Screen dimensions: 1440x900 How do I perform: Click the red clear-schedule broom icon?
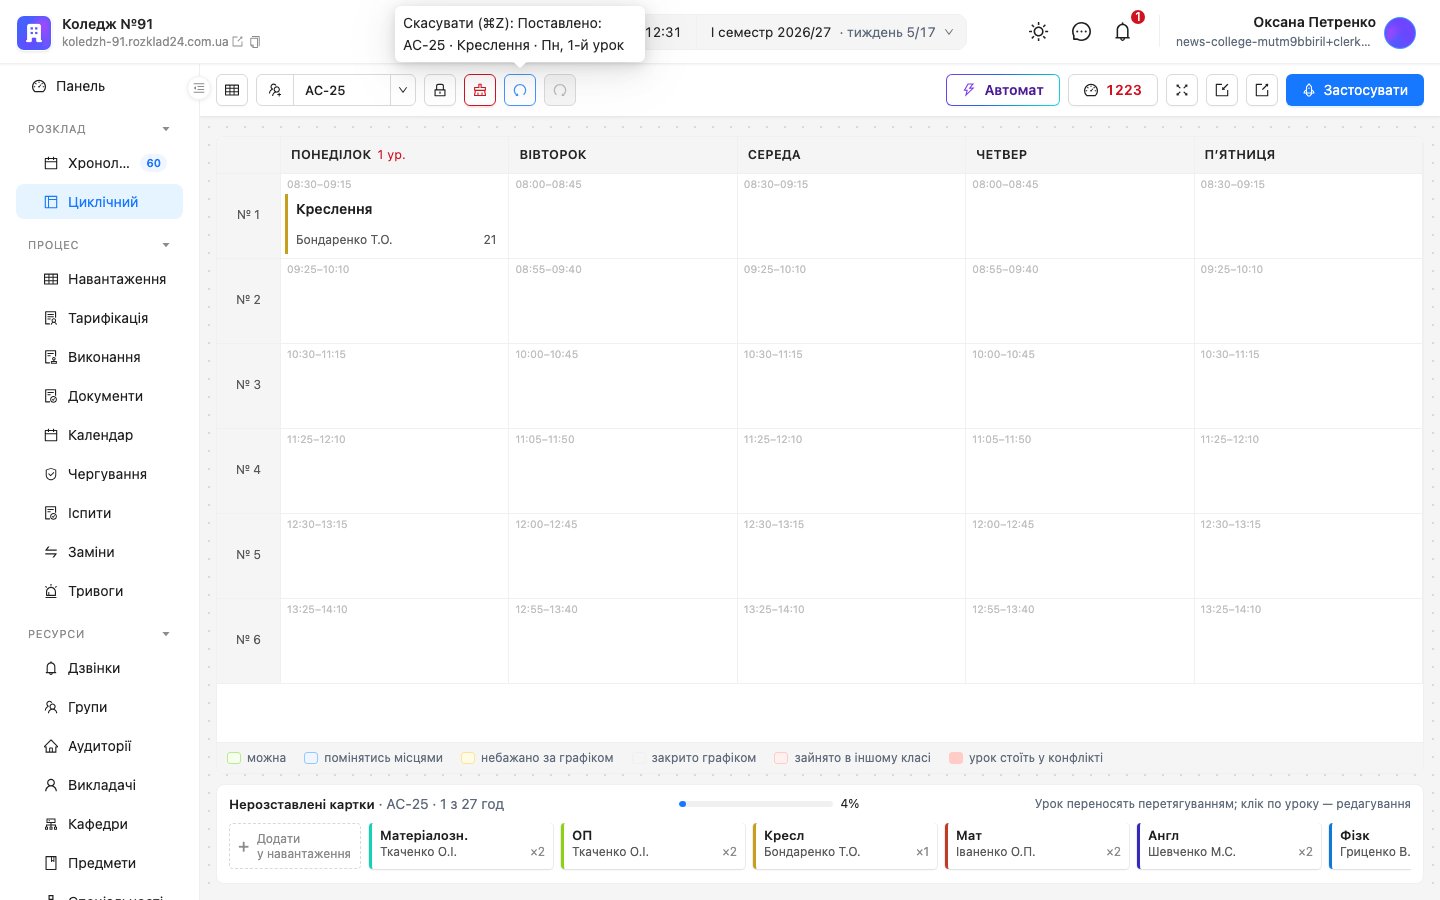480,90
